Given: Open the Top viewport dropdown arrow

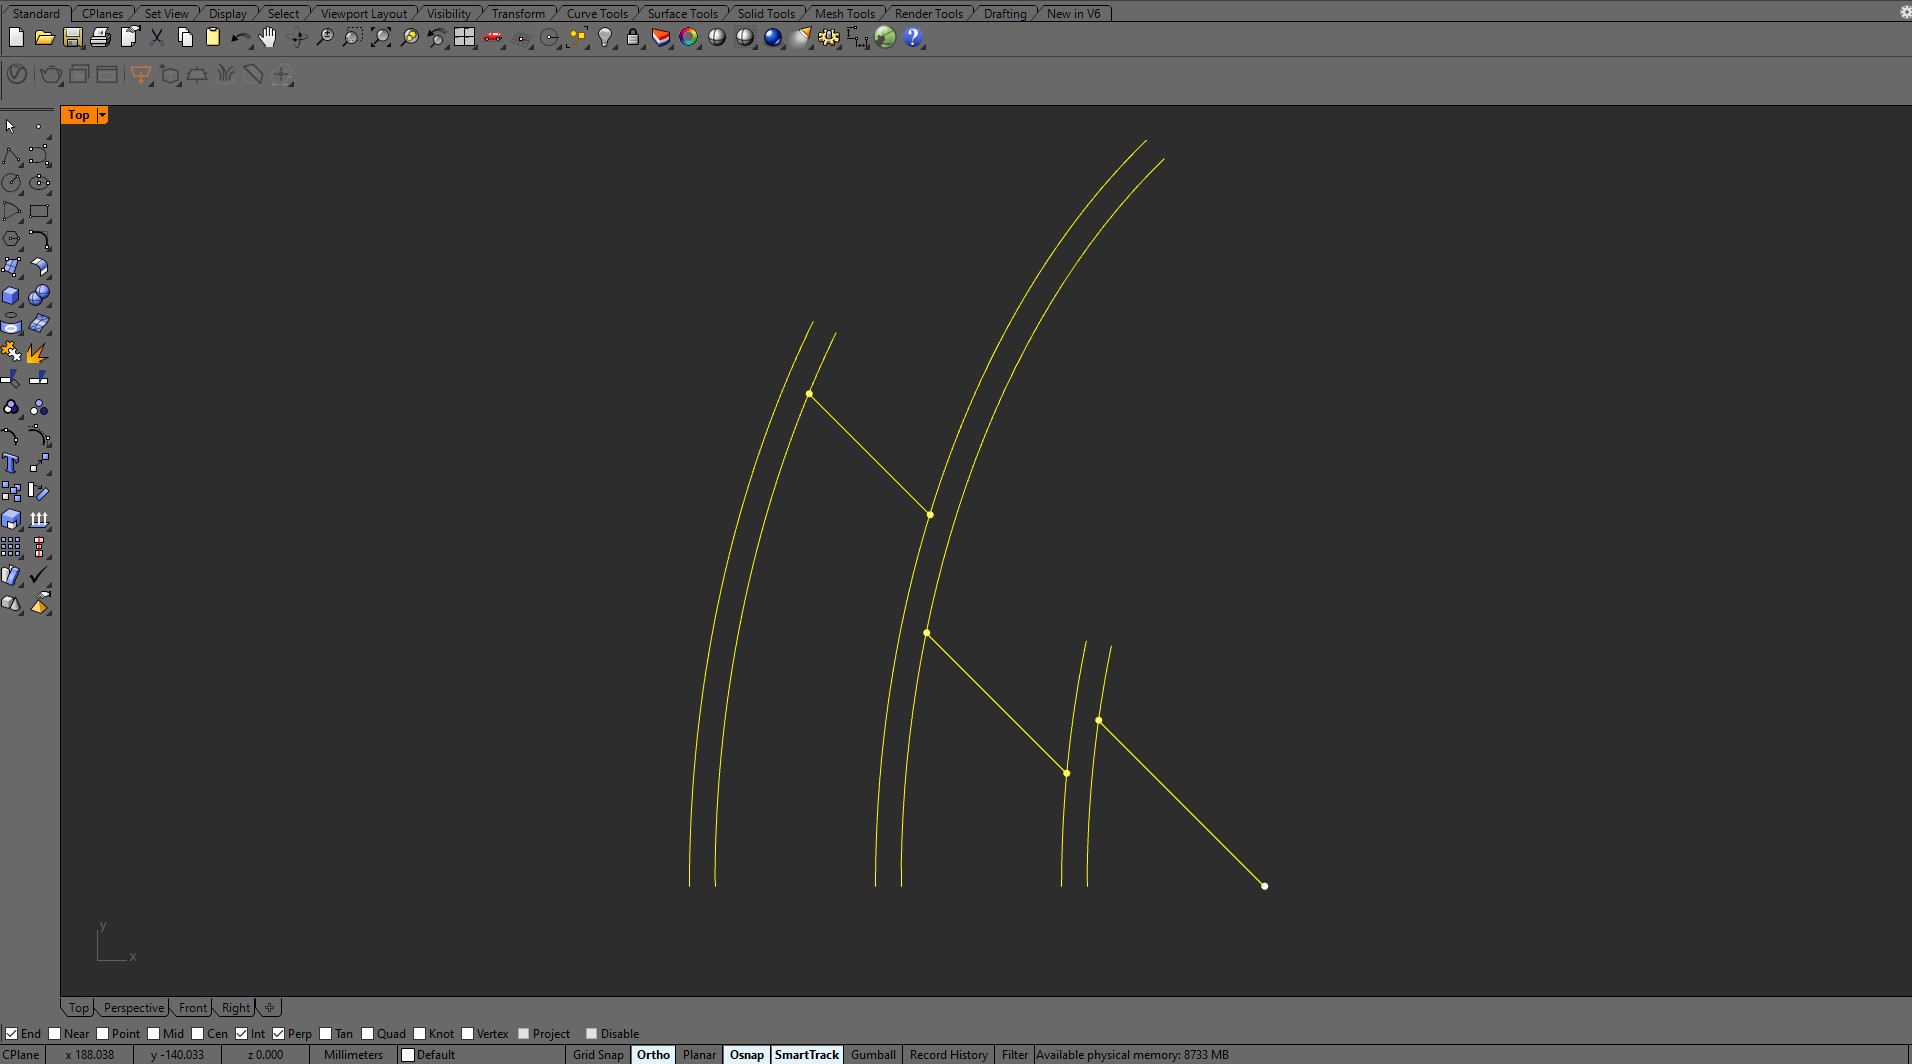Looking at the screenshot, I should tap(102, 116).
